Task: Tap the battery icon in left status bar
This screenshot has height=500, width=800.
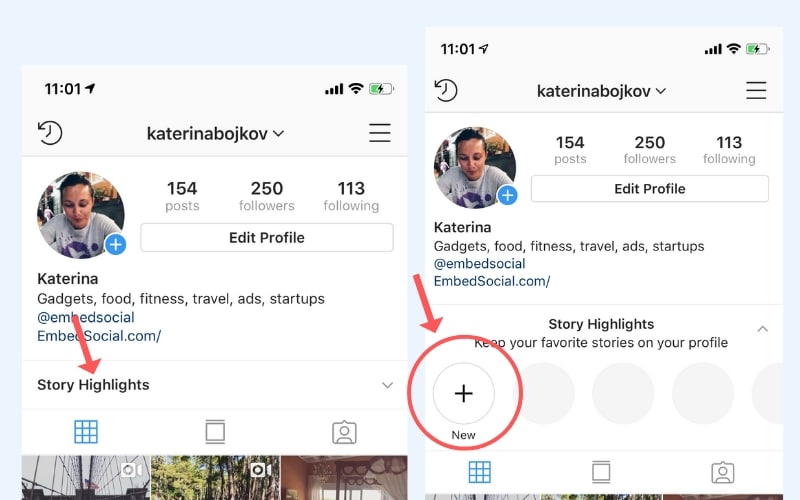Action: (382, 89)
